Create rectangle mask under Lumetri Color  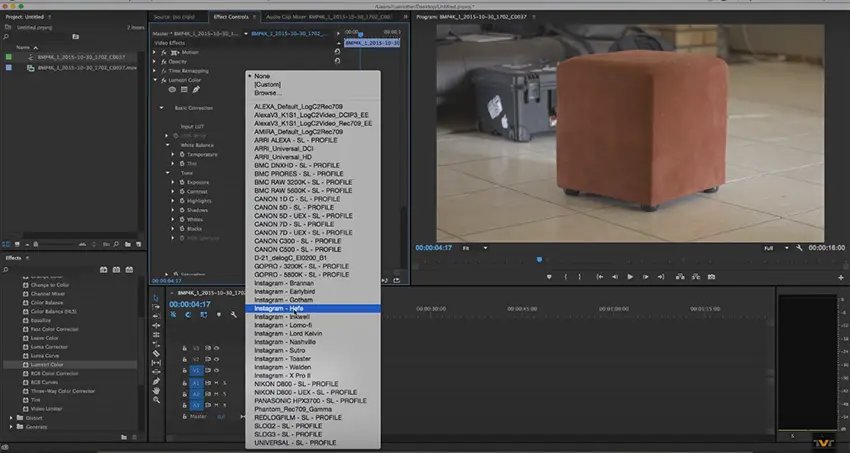coord(184,89)
